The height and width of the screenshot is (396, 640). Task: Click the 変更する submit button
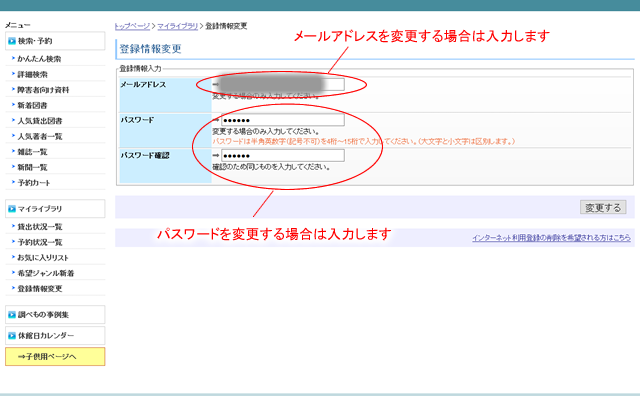point(603,207)
